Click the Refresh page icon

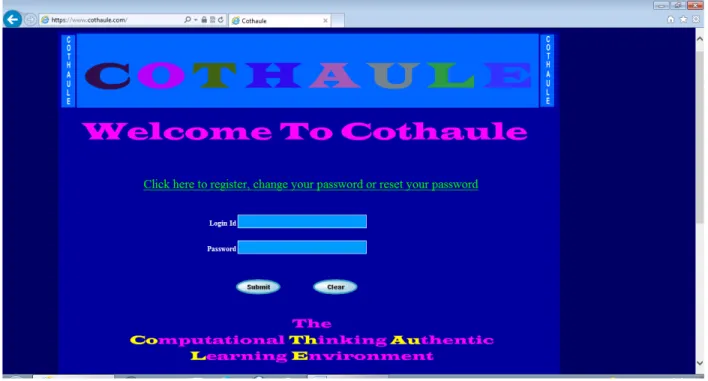pyautogui.click(x=220, y=20)
